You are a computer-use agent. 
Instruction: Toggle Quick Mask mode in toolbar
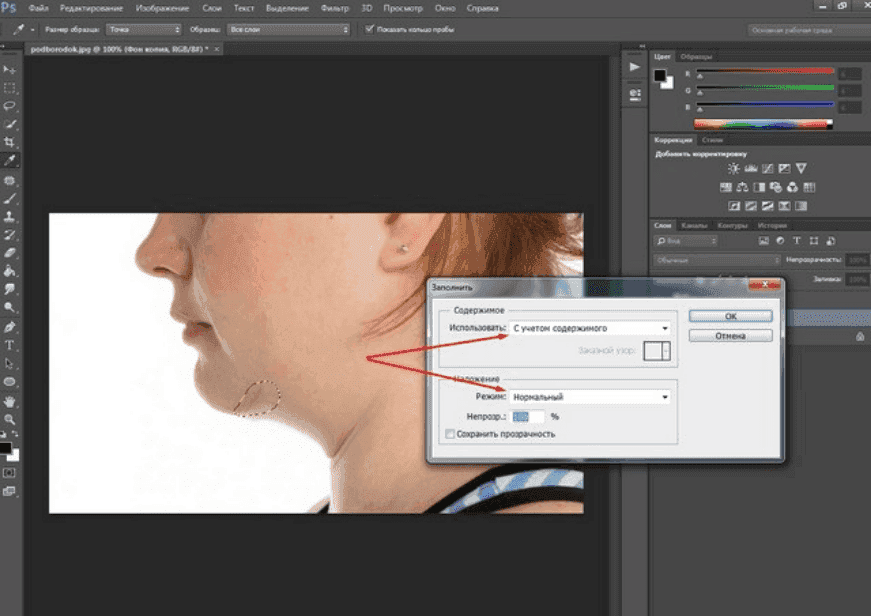coord(9,472)
